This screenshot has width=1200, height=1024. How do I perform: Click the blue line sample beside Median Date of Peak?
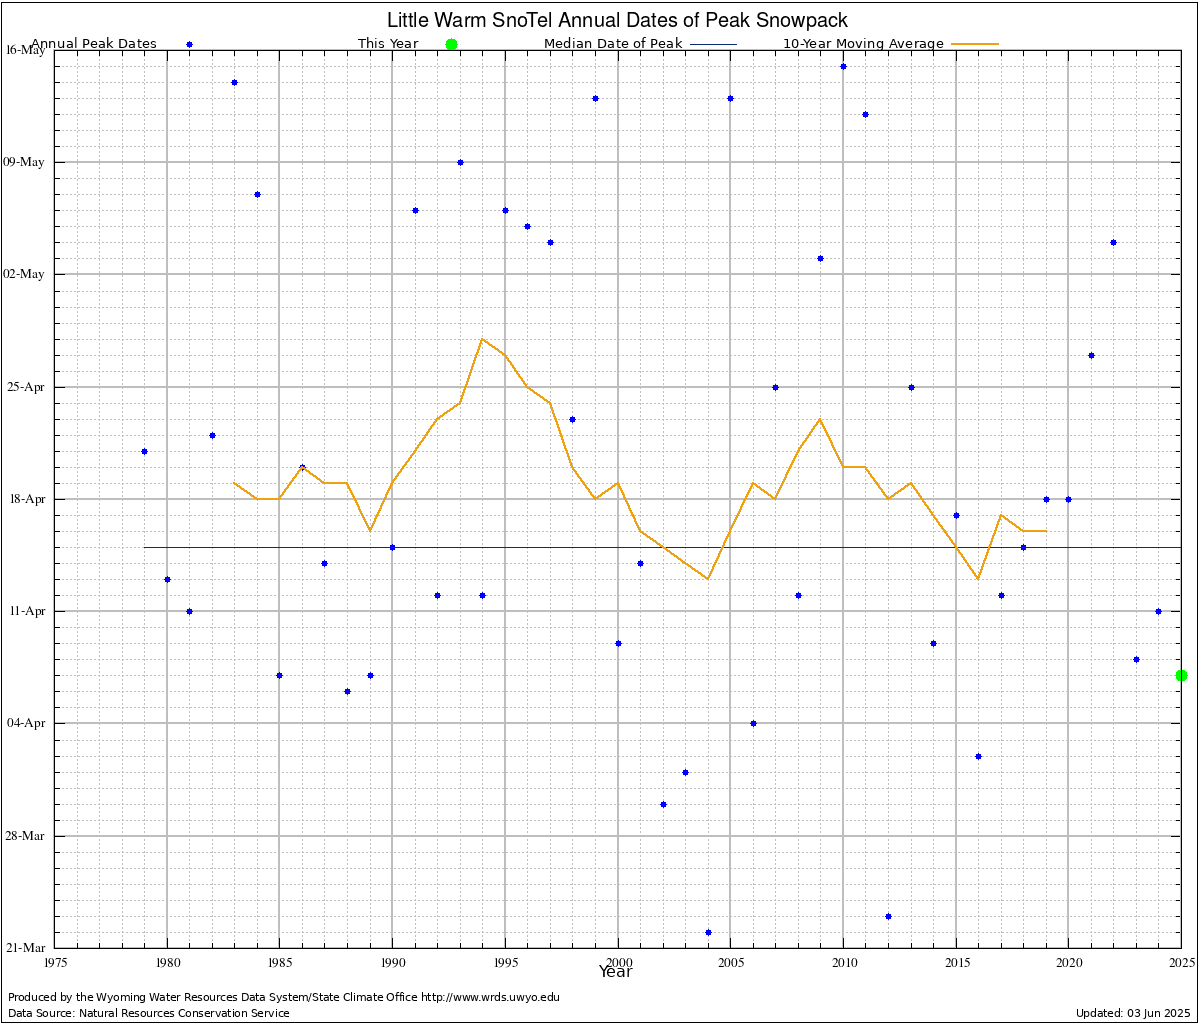[713, 44]
